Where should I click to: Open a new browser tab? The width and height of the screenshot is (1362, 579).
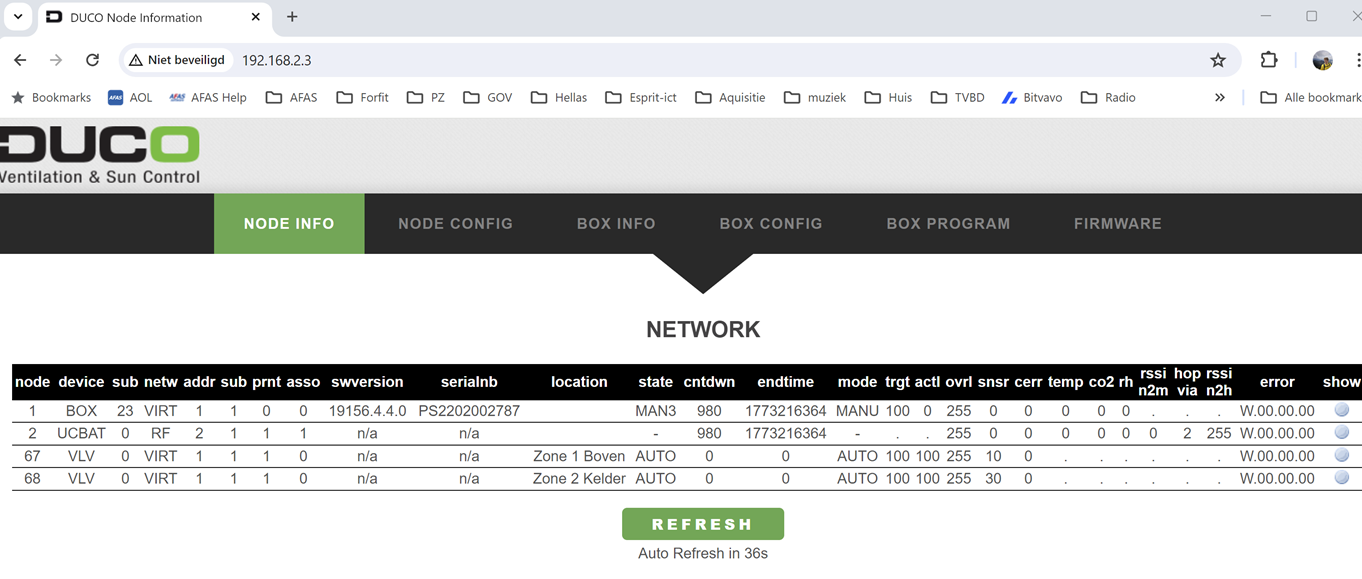[292, 17]
